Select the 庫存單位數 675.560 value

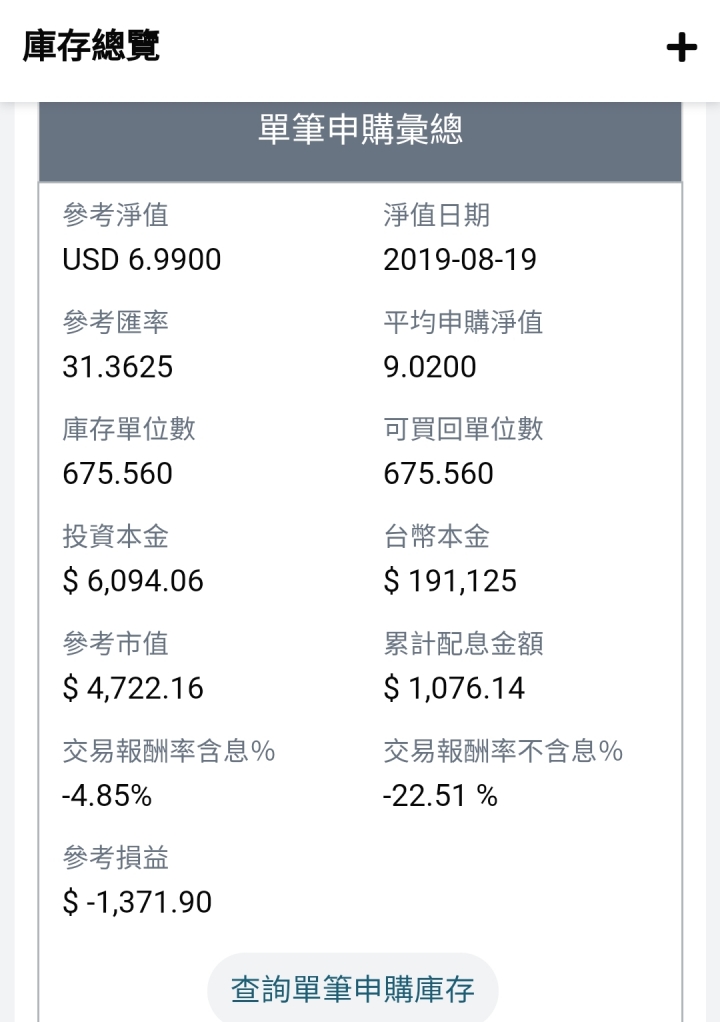[118, 474]
